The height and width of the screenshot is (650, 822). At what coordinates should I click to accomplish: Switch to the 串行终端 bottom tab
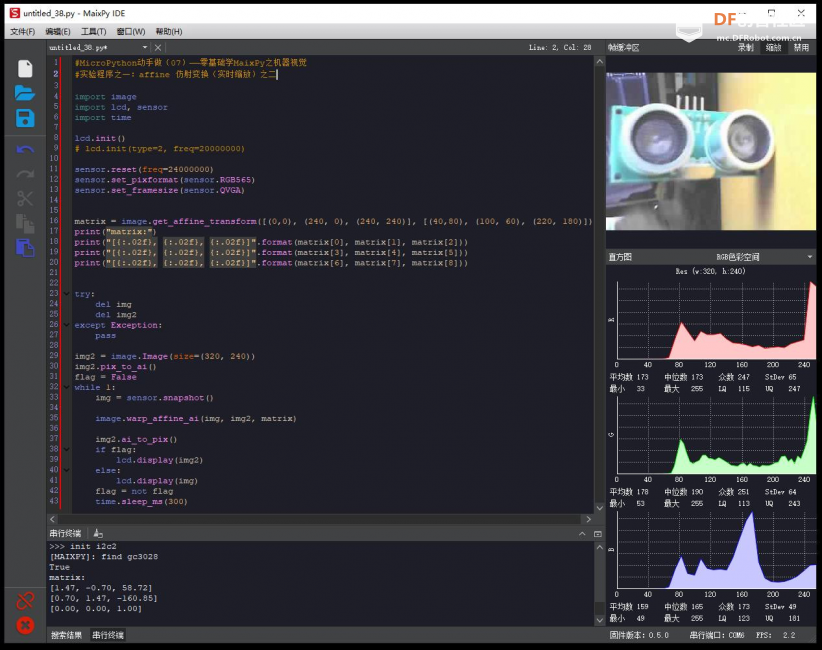pyautogui.click(x=108, y=635)
